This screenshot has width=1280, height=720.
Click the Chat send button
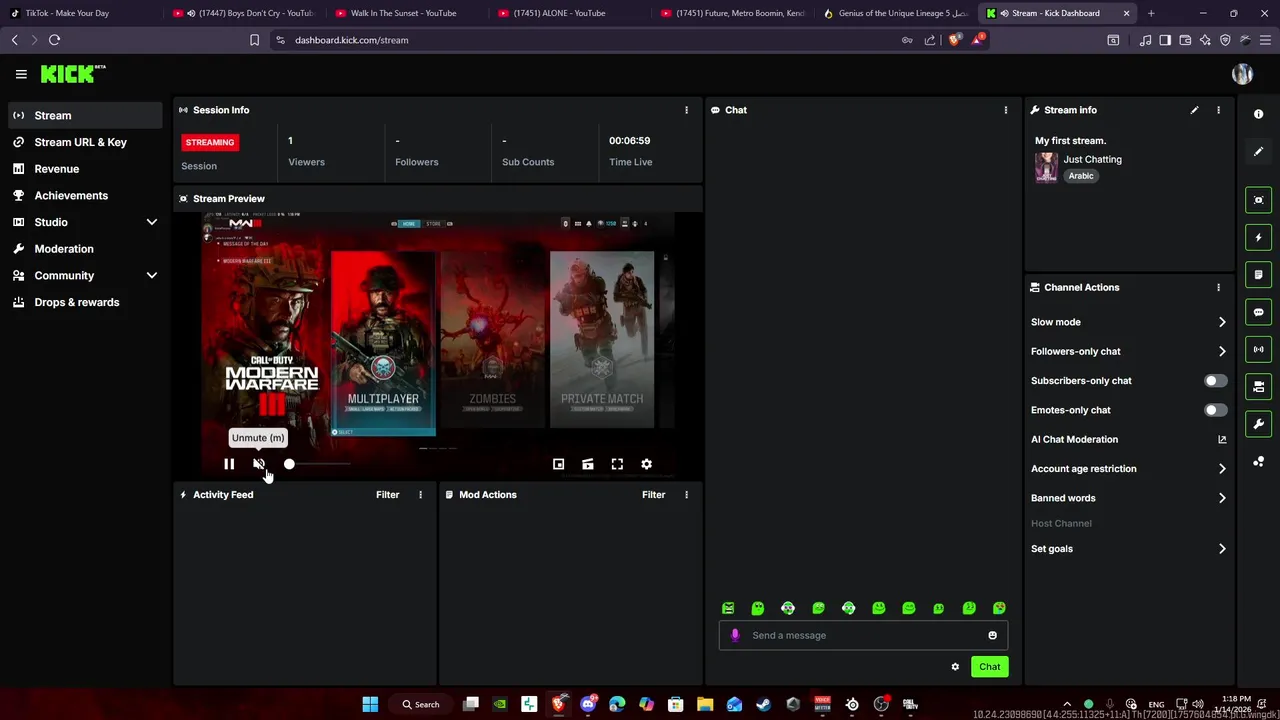pyautogui.click(x=989, y=667)
